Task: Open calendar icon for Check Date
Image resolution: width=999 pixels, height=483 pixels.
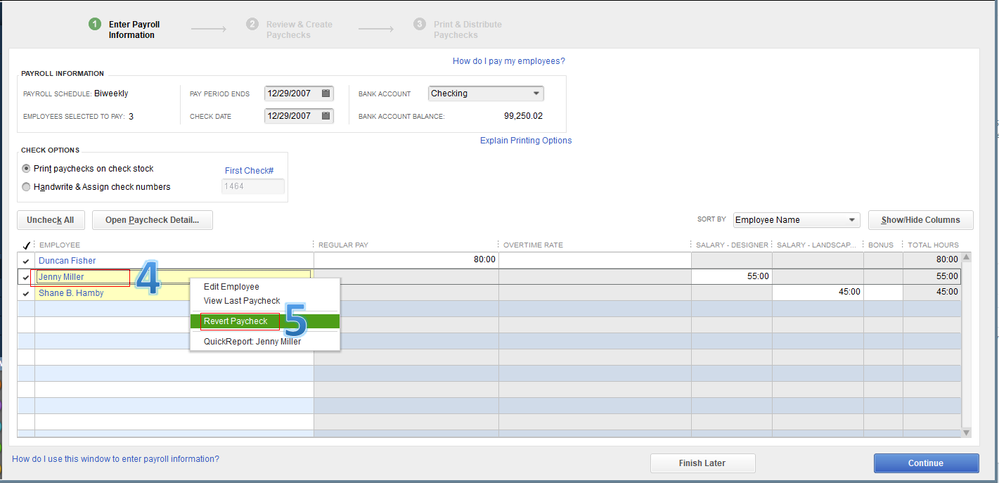Action: pyautogui.click(x=326, y=116)
